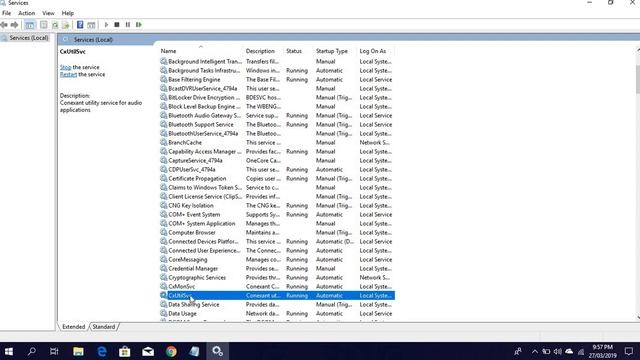Open the Action Center notification icon
This screenshot has height=360, width=640.
click(x=629, y=351)
